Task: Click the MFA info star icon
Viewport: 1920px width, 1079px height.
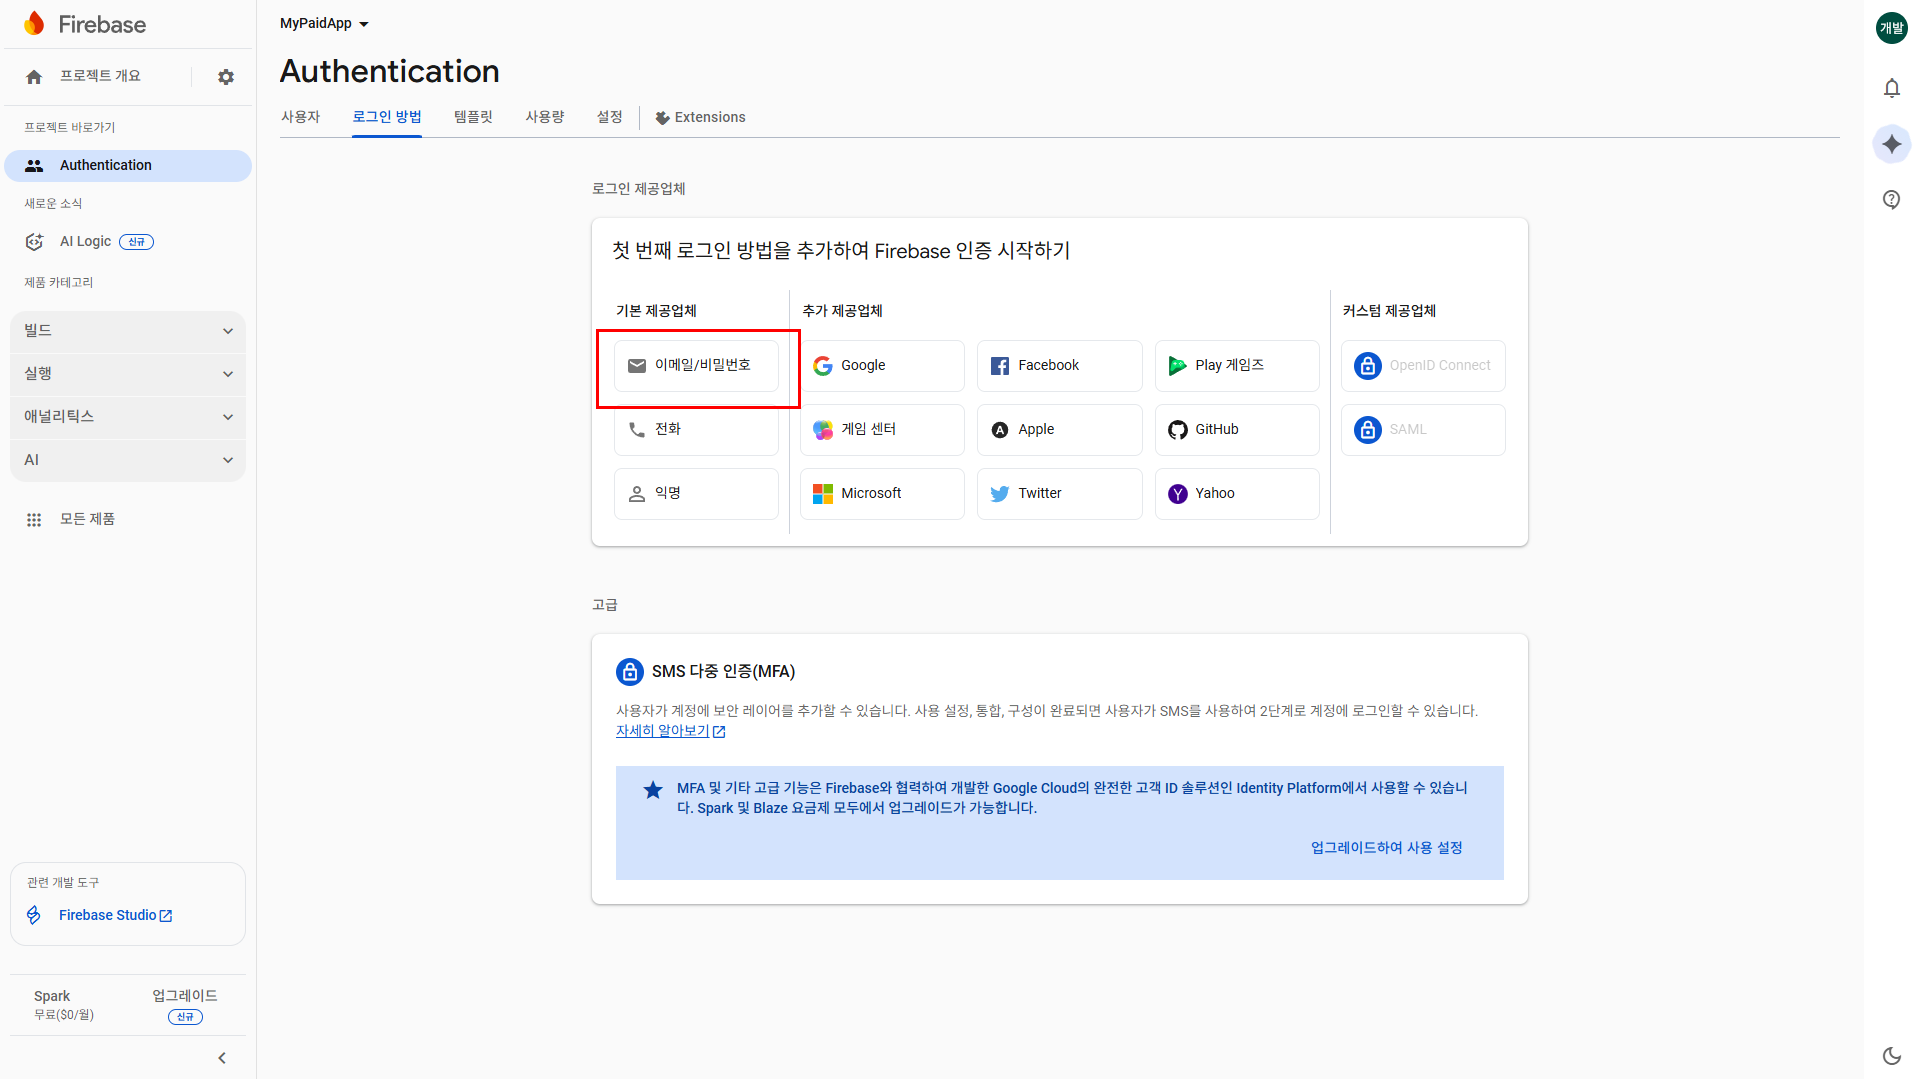Action: (653, 790)
